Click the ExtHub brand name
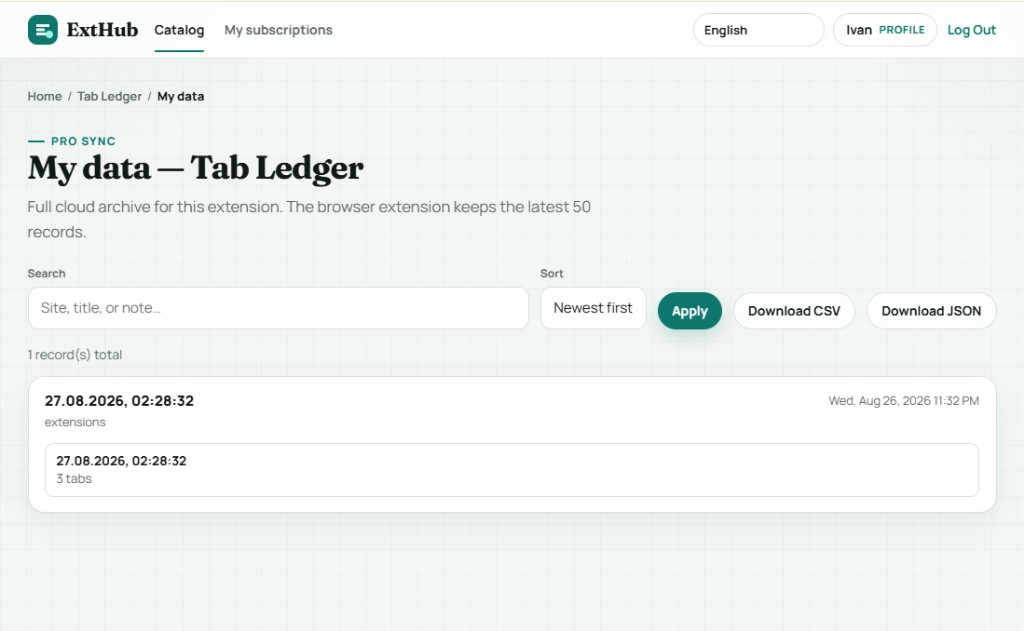This screenshot has height=631, width=1024. click(x=102, y=30)
